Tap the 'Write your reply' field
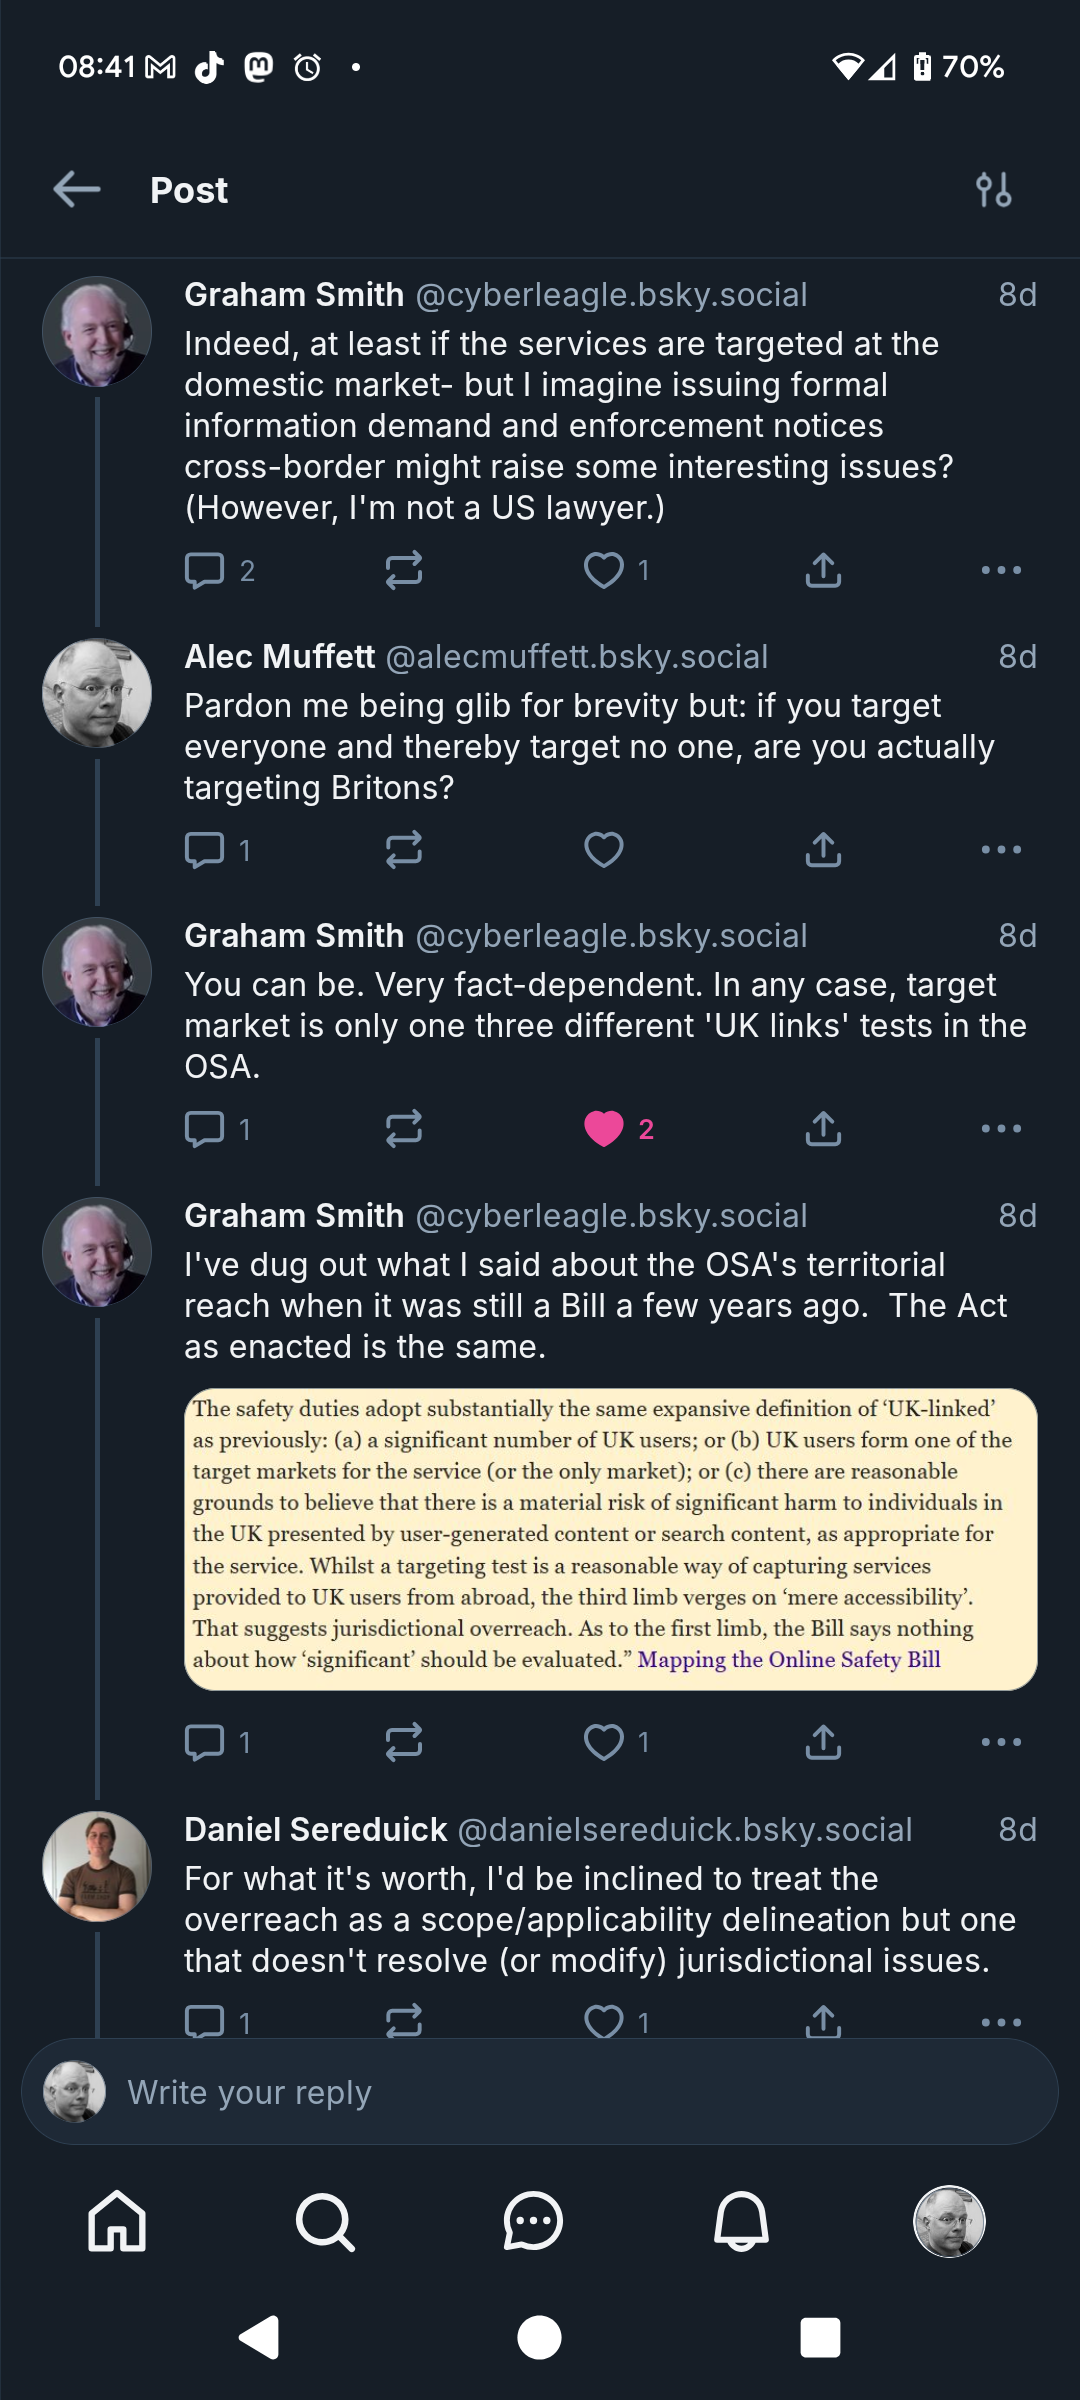This screenshot has width=1080, height=2400. [540, 2092]
